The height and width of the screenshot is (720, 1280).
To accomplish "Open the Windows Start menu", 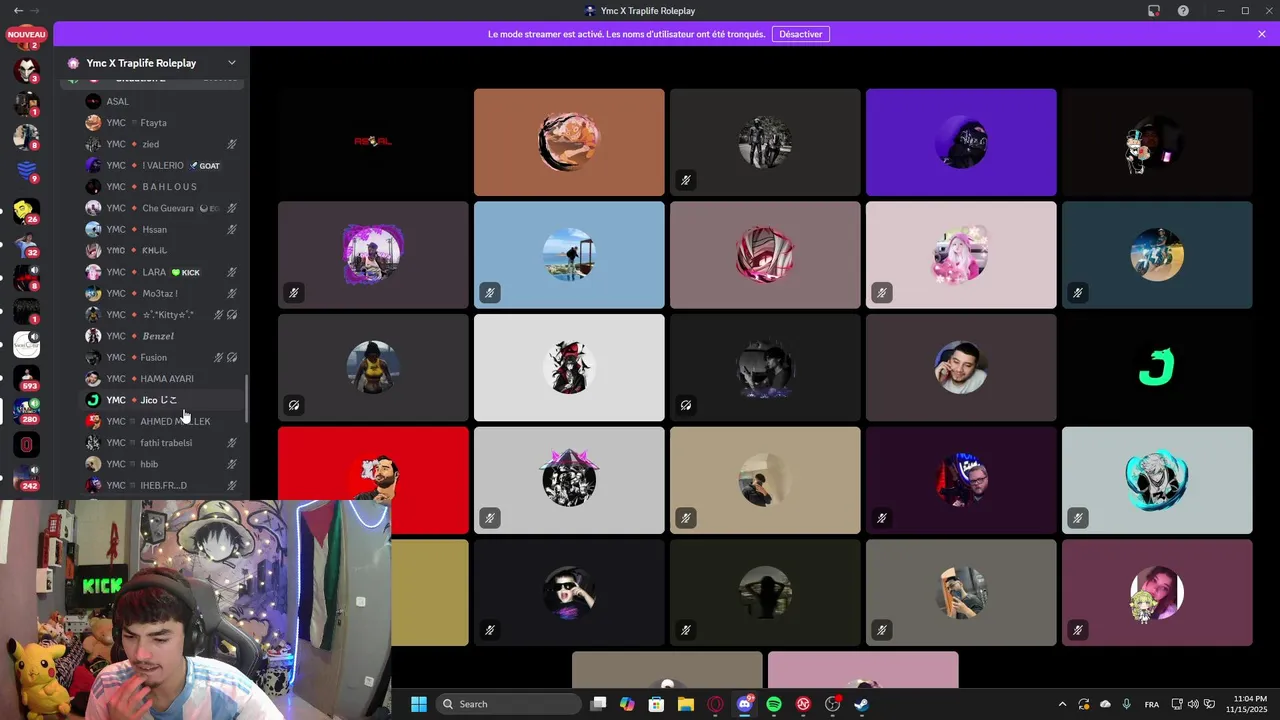I will click(419, 704).
